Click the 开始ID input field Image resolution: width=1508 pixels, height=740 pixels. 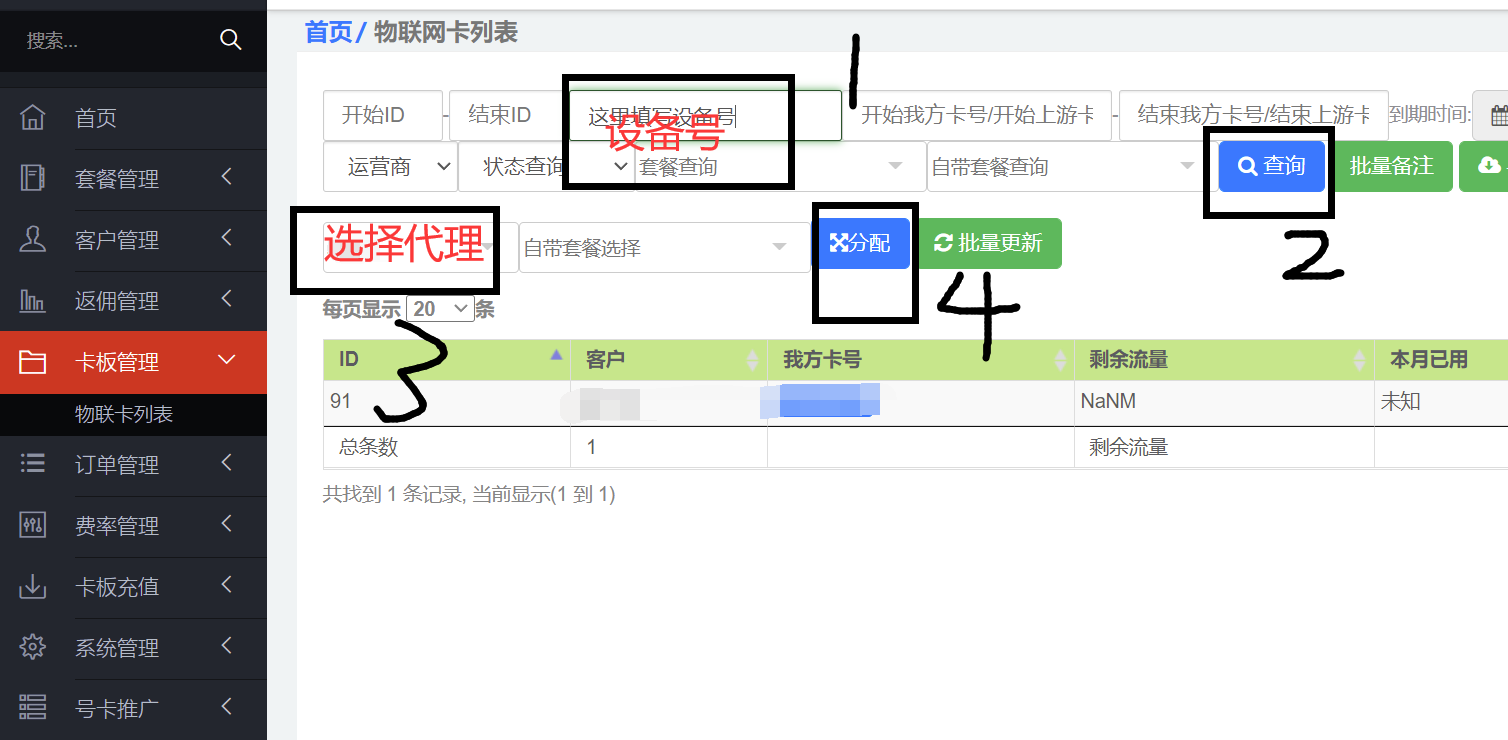(382, 116)
